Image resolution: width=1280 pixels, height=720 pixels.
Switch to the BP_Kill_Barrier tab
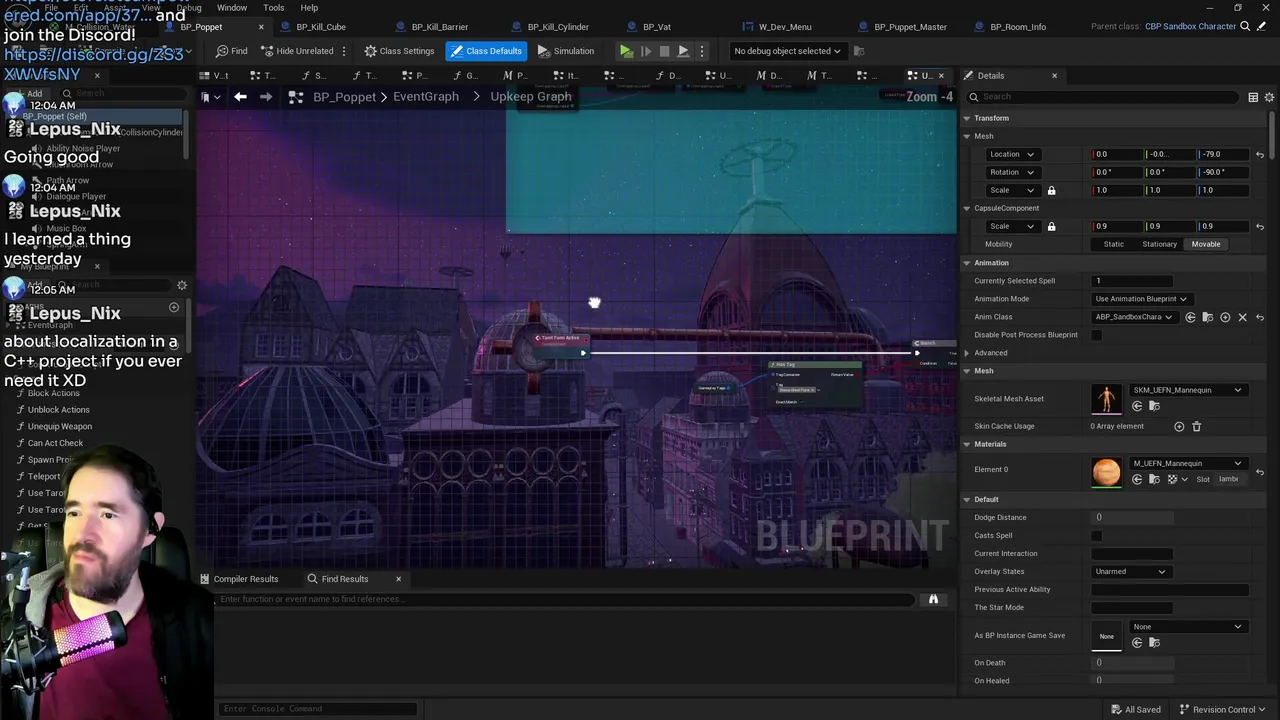tap(440, 27)
